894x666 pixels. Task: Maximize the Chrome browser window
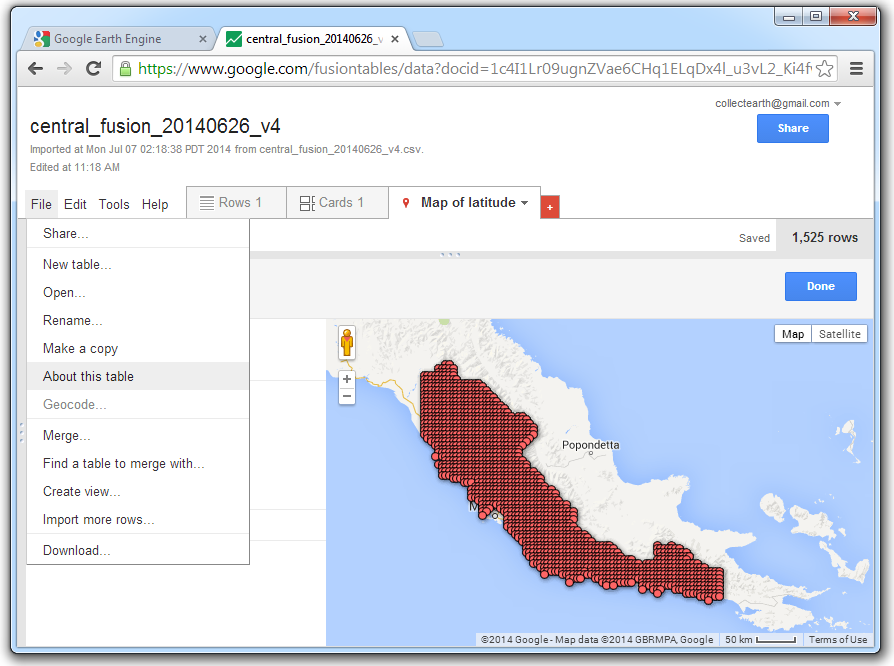click(816, 17)
